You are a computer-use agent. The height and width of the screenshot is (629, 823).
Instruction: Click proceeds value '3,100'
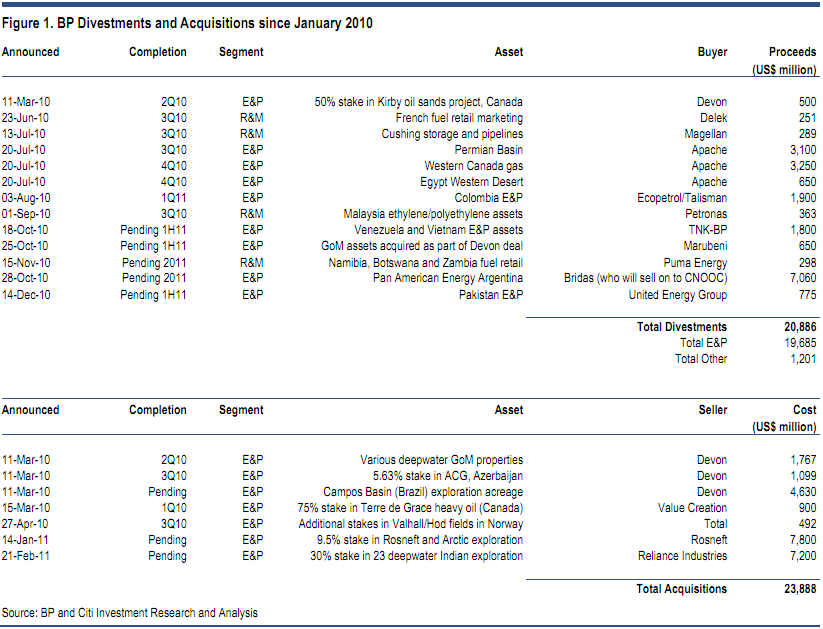pyautogui.click(x=803, y=150)
